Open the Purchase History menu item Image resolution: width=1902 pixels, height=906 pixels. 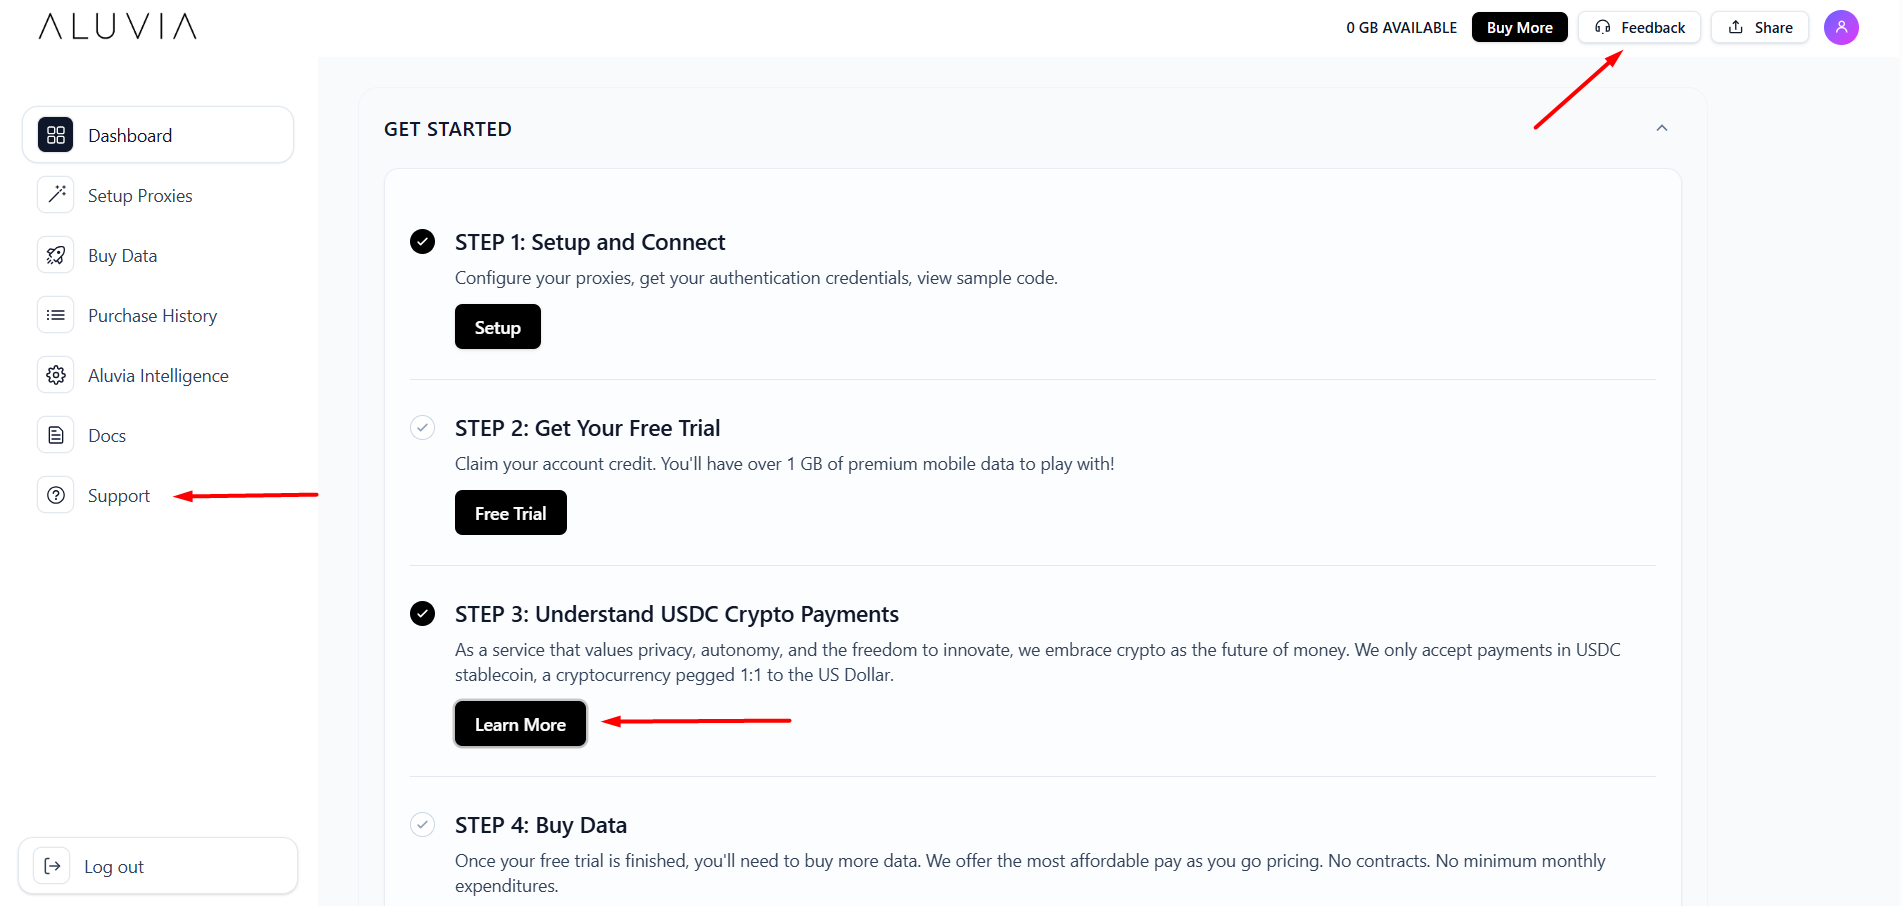(x=152, y=316)
